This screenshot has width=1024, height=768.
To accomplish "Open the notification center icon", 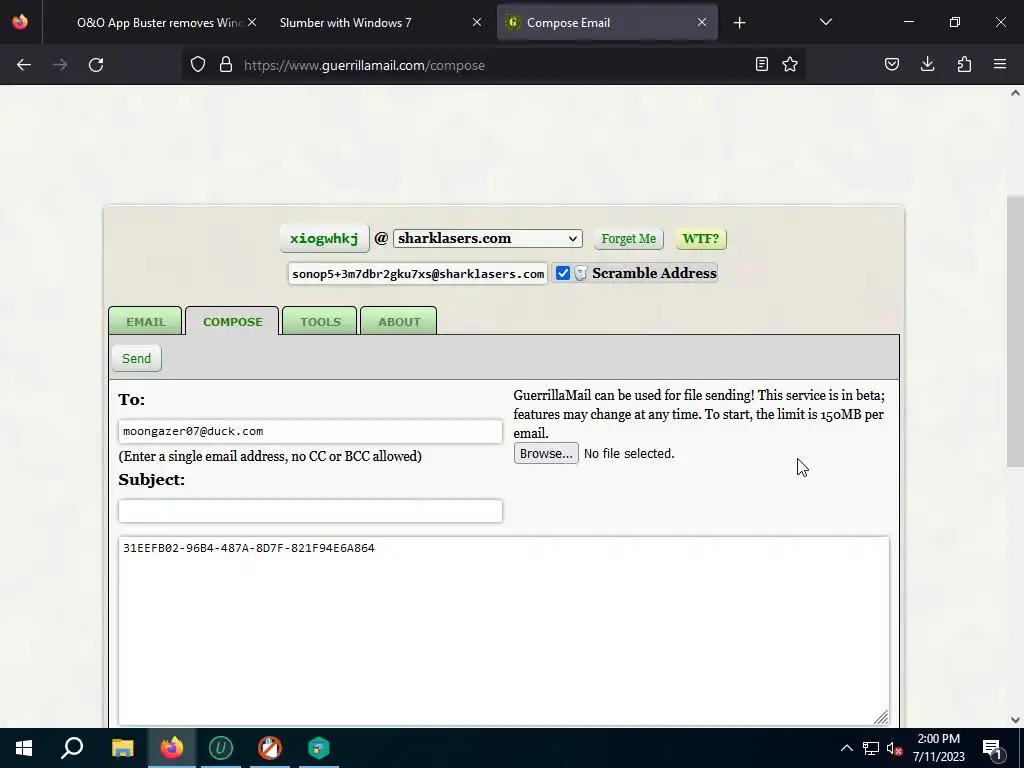I will point(992,748).
